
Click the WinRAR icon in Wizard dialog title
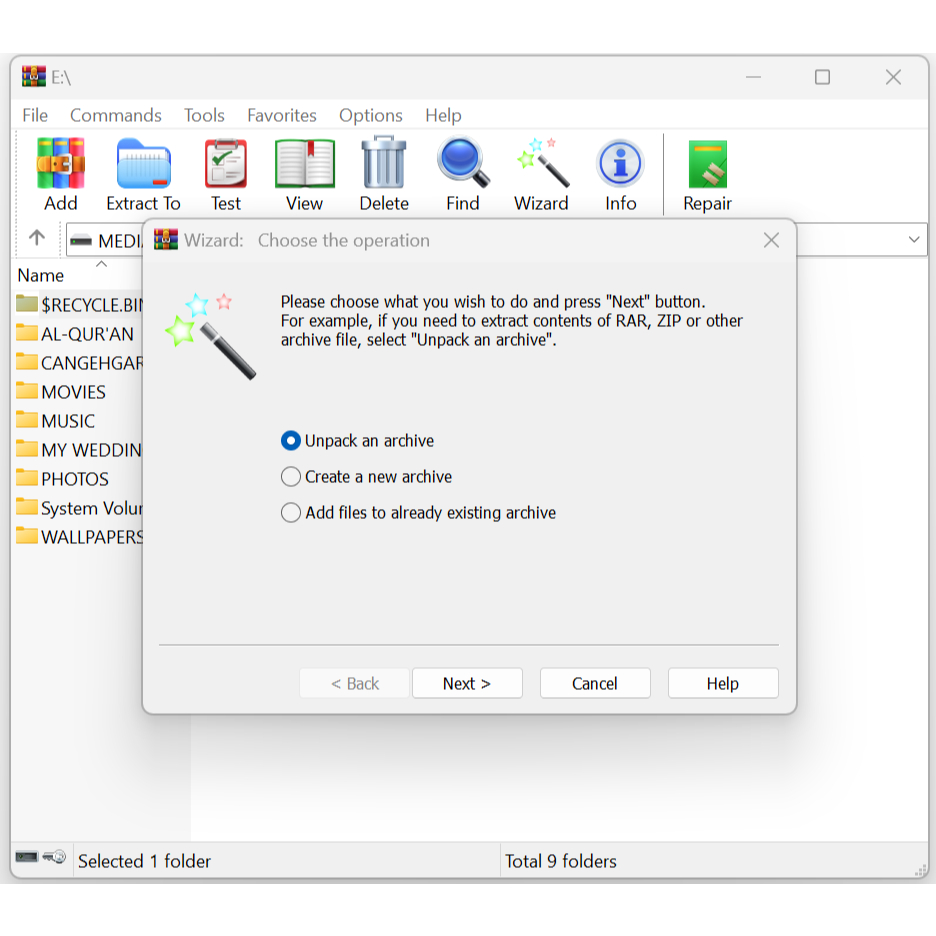coord(166,239)
